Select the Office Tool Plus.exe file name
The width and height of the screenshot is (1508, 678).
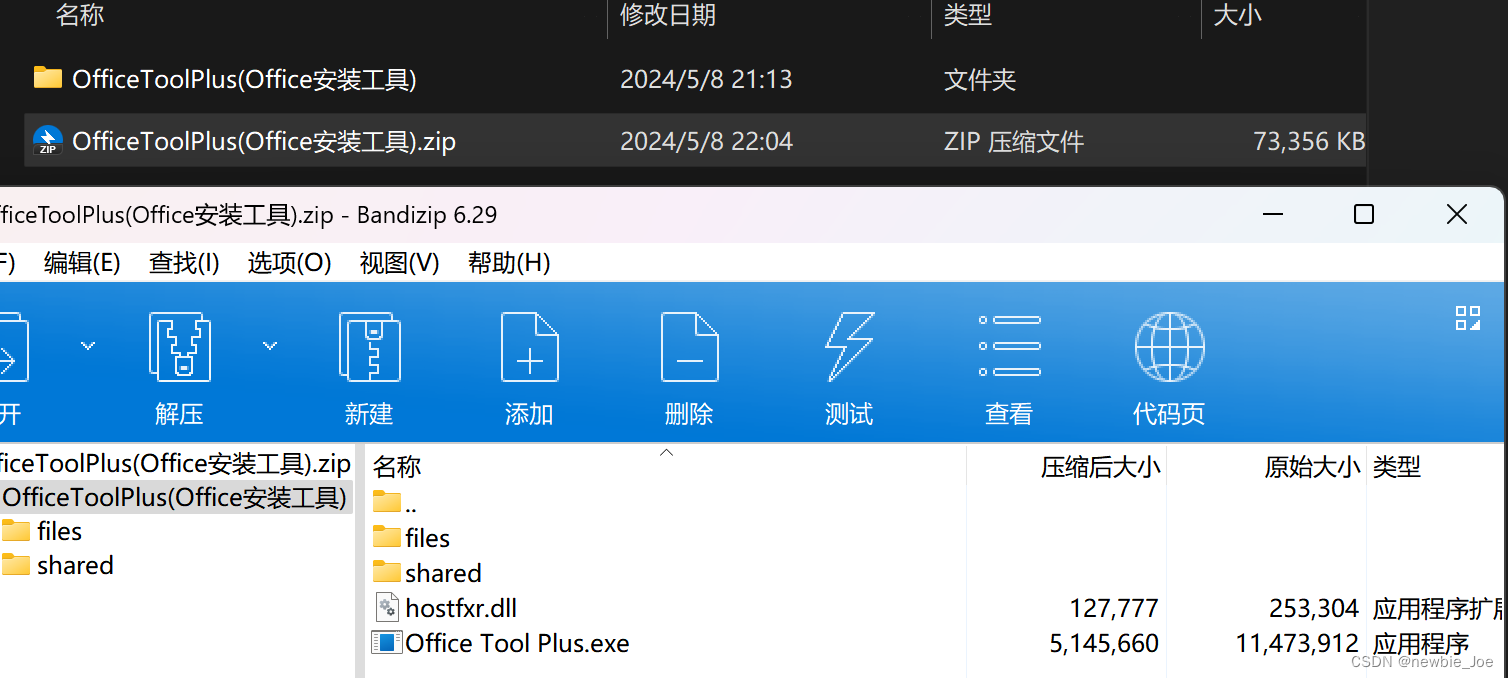point(517,643)
